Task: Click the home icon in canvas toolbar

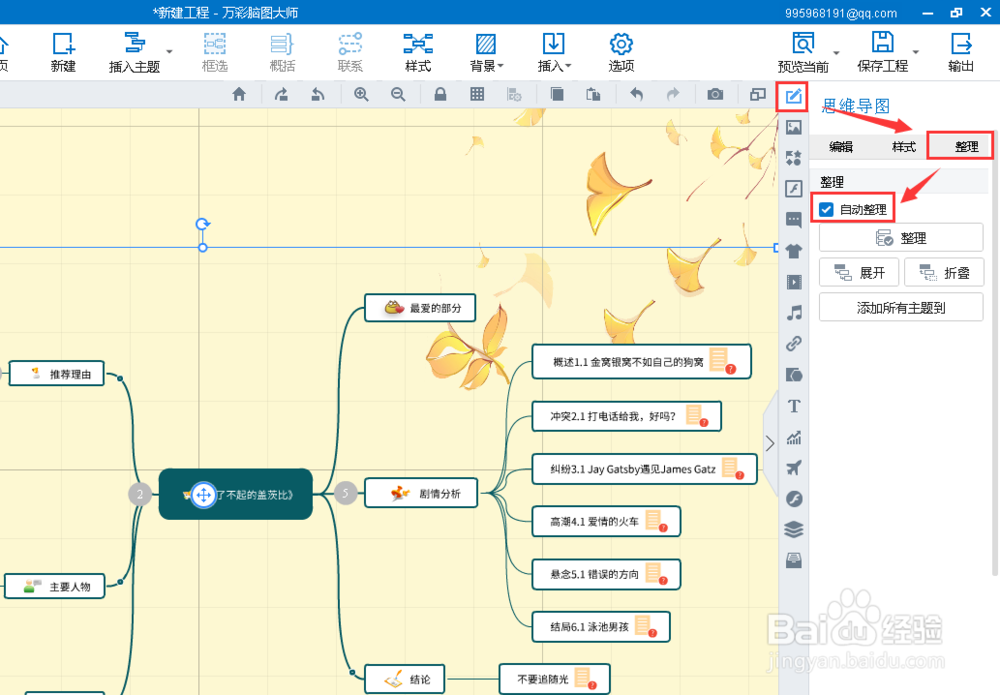Action: point(239,94)
